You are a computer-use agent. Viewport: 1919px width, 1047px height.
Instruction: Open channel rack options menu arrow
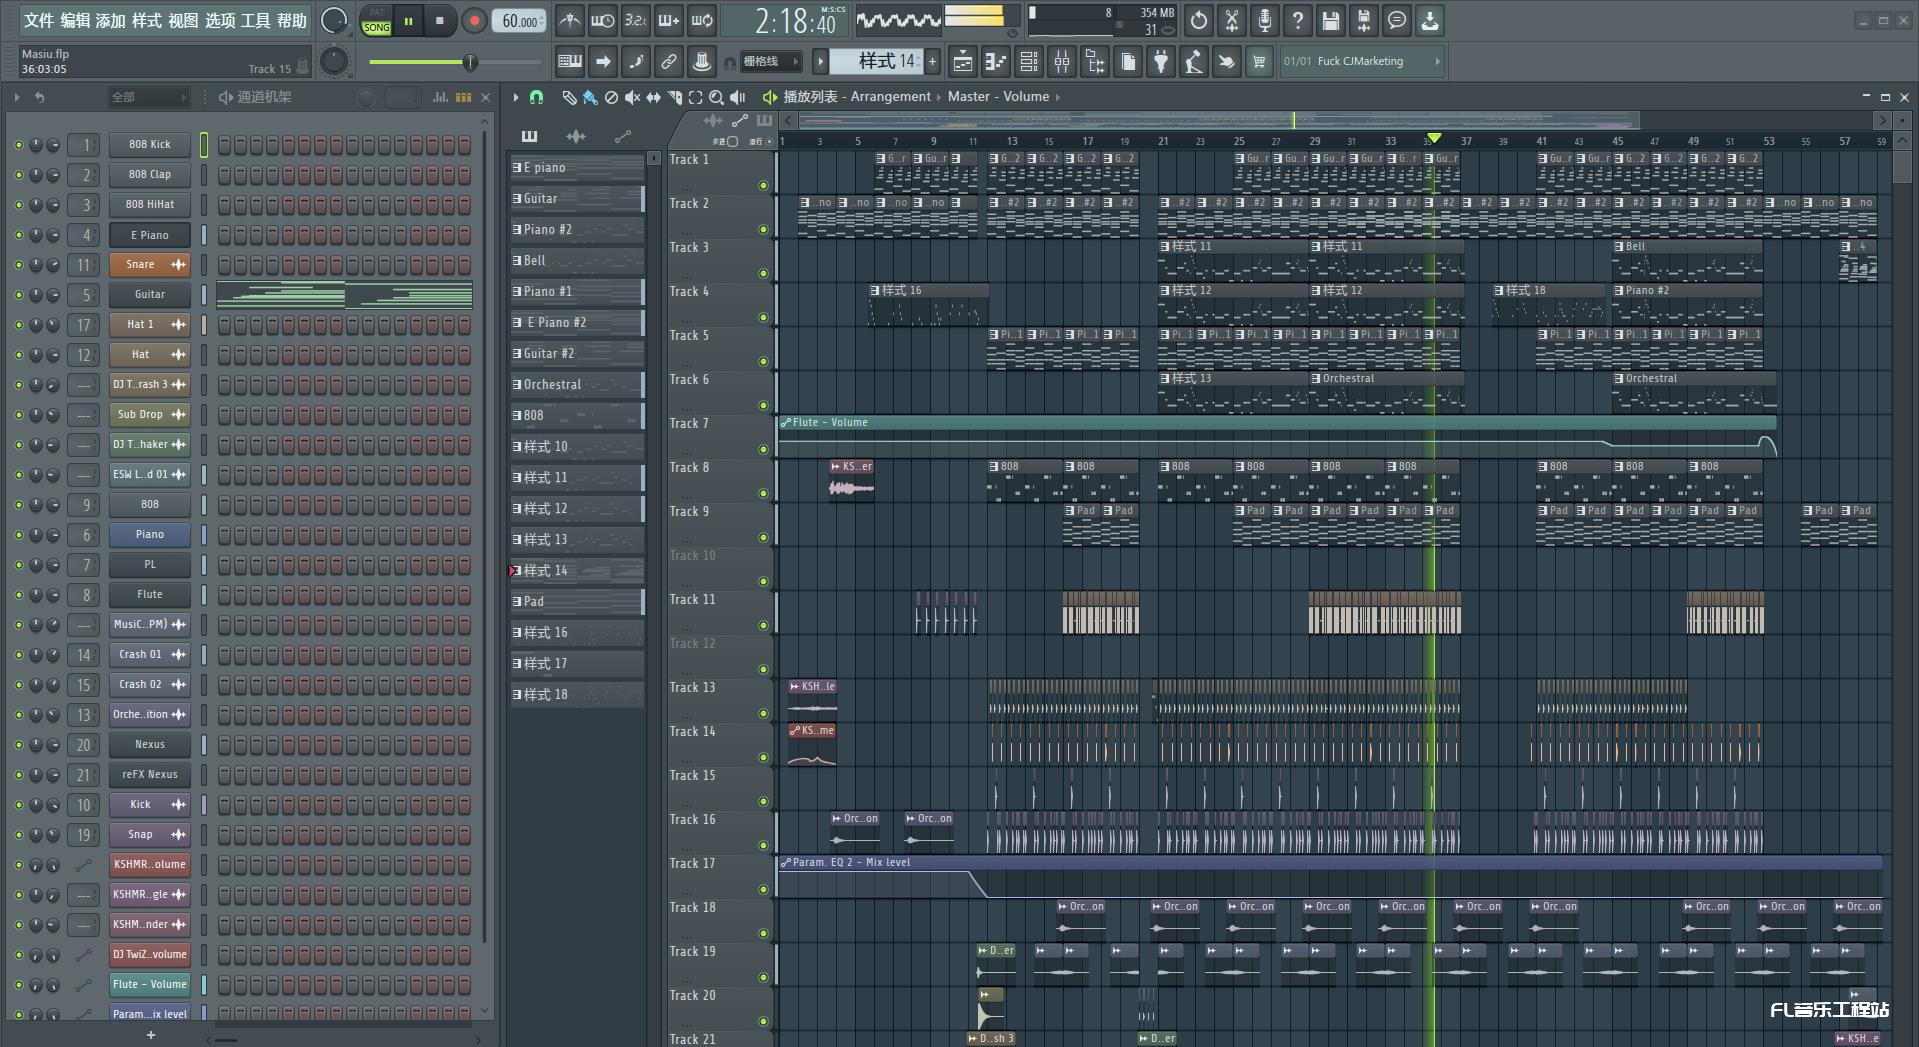coord(16,97)
